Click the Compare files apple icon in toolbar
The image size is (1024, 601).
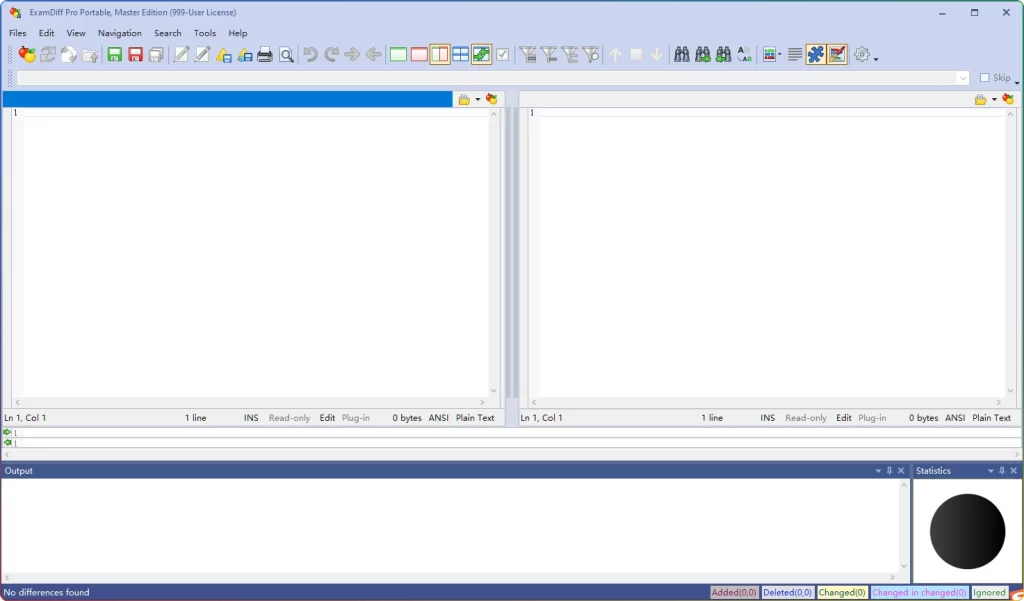[27, 55]
